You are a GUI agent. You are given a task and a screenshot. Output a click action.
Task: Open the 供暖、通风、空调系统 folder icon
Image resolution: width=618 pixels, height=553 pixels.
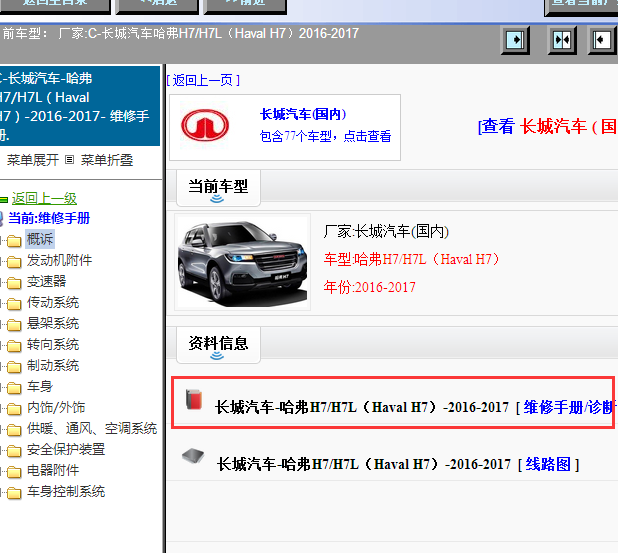tap(14, 429)
